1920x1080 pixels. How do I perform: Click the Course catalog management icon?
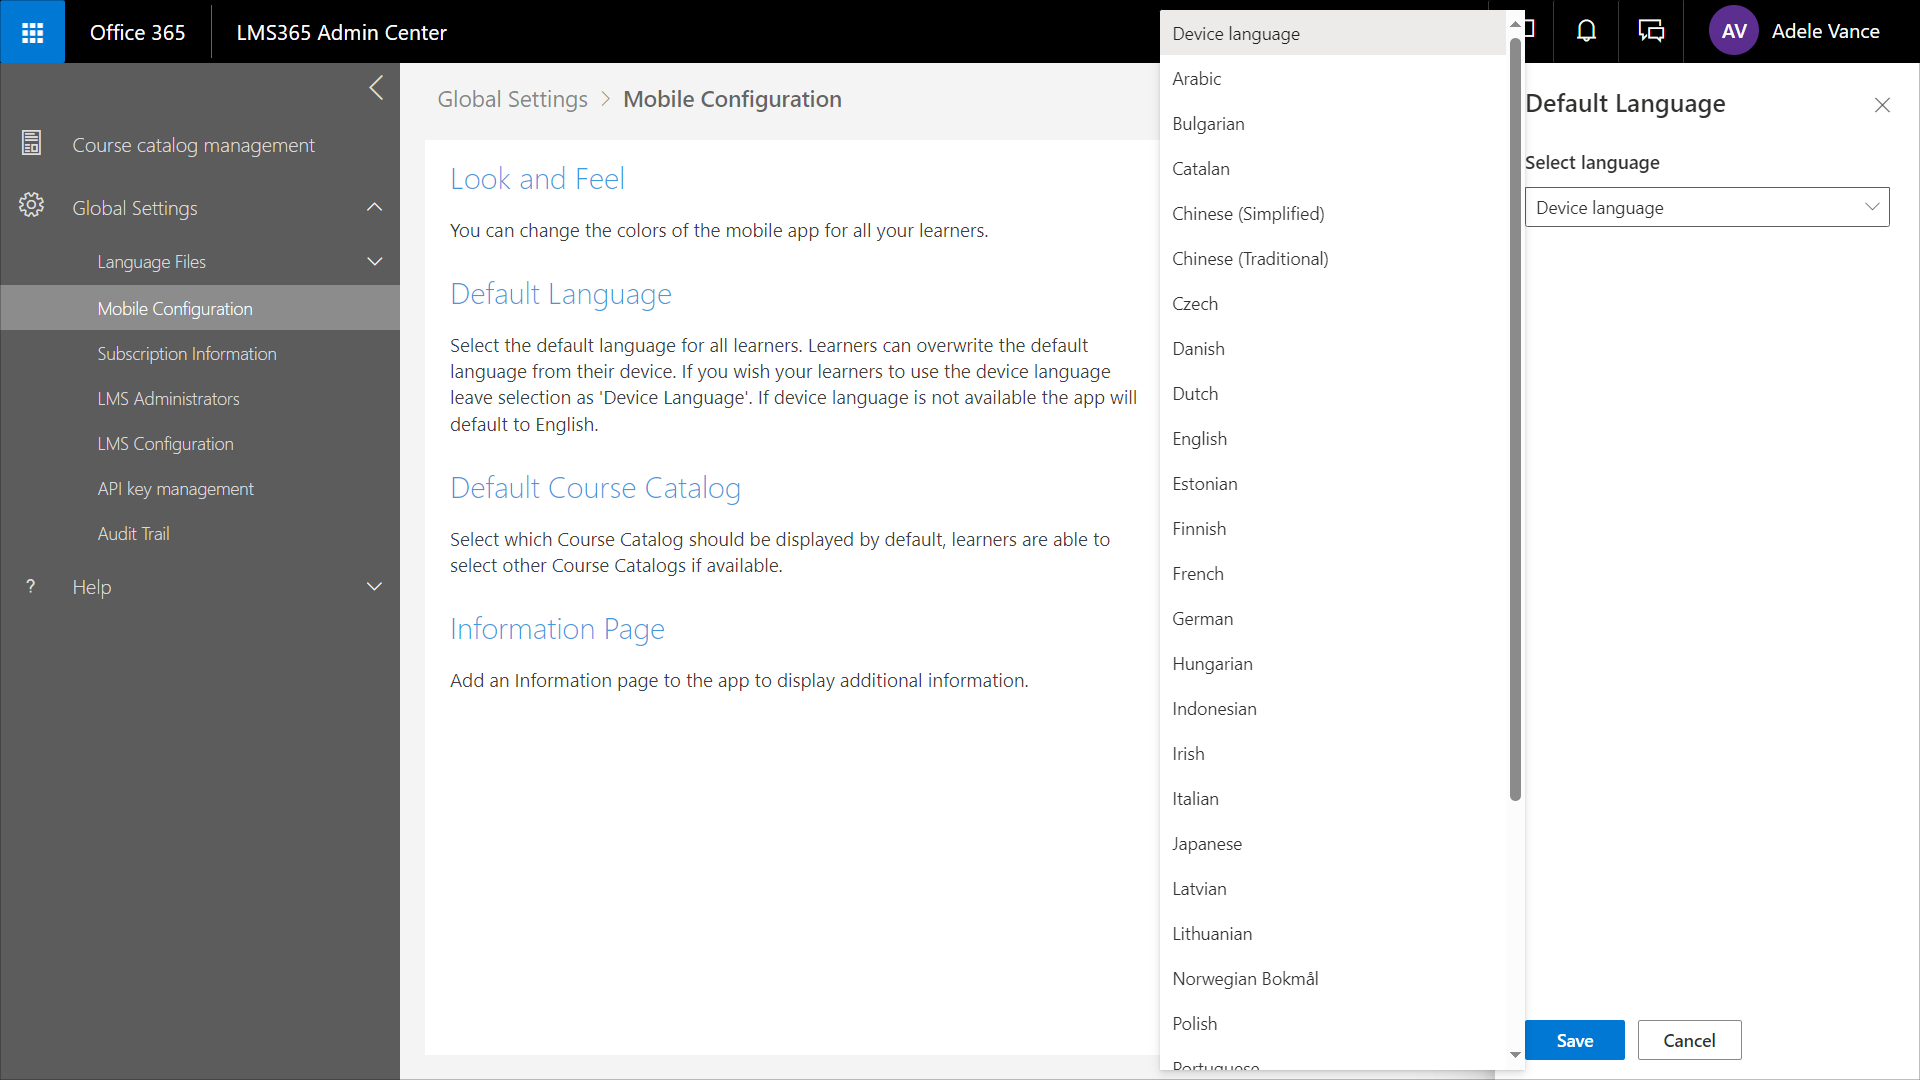(32, 144)
